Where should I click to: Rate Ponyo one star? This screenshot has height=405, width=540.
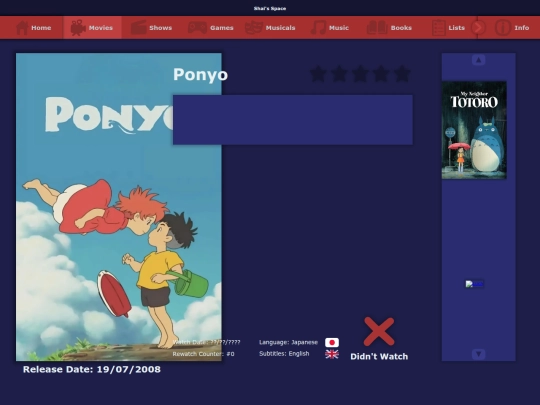coord(318,74)
